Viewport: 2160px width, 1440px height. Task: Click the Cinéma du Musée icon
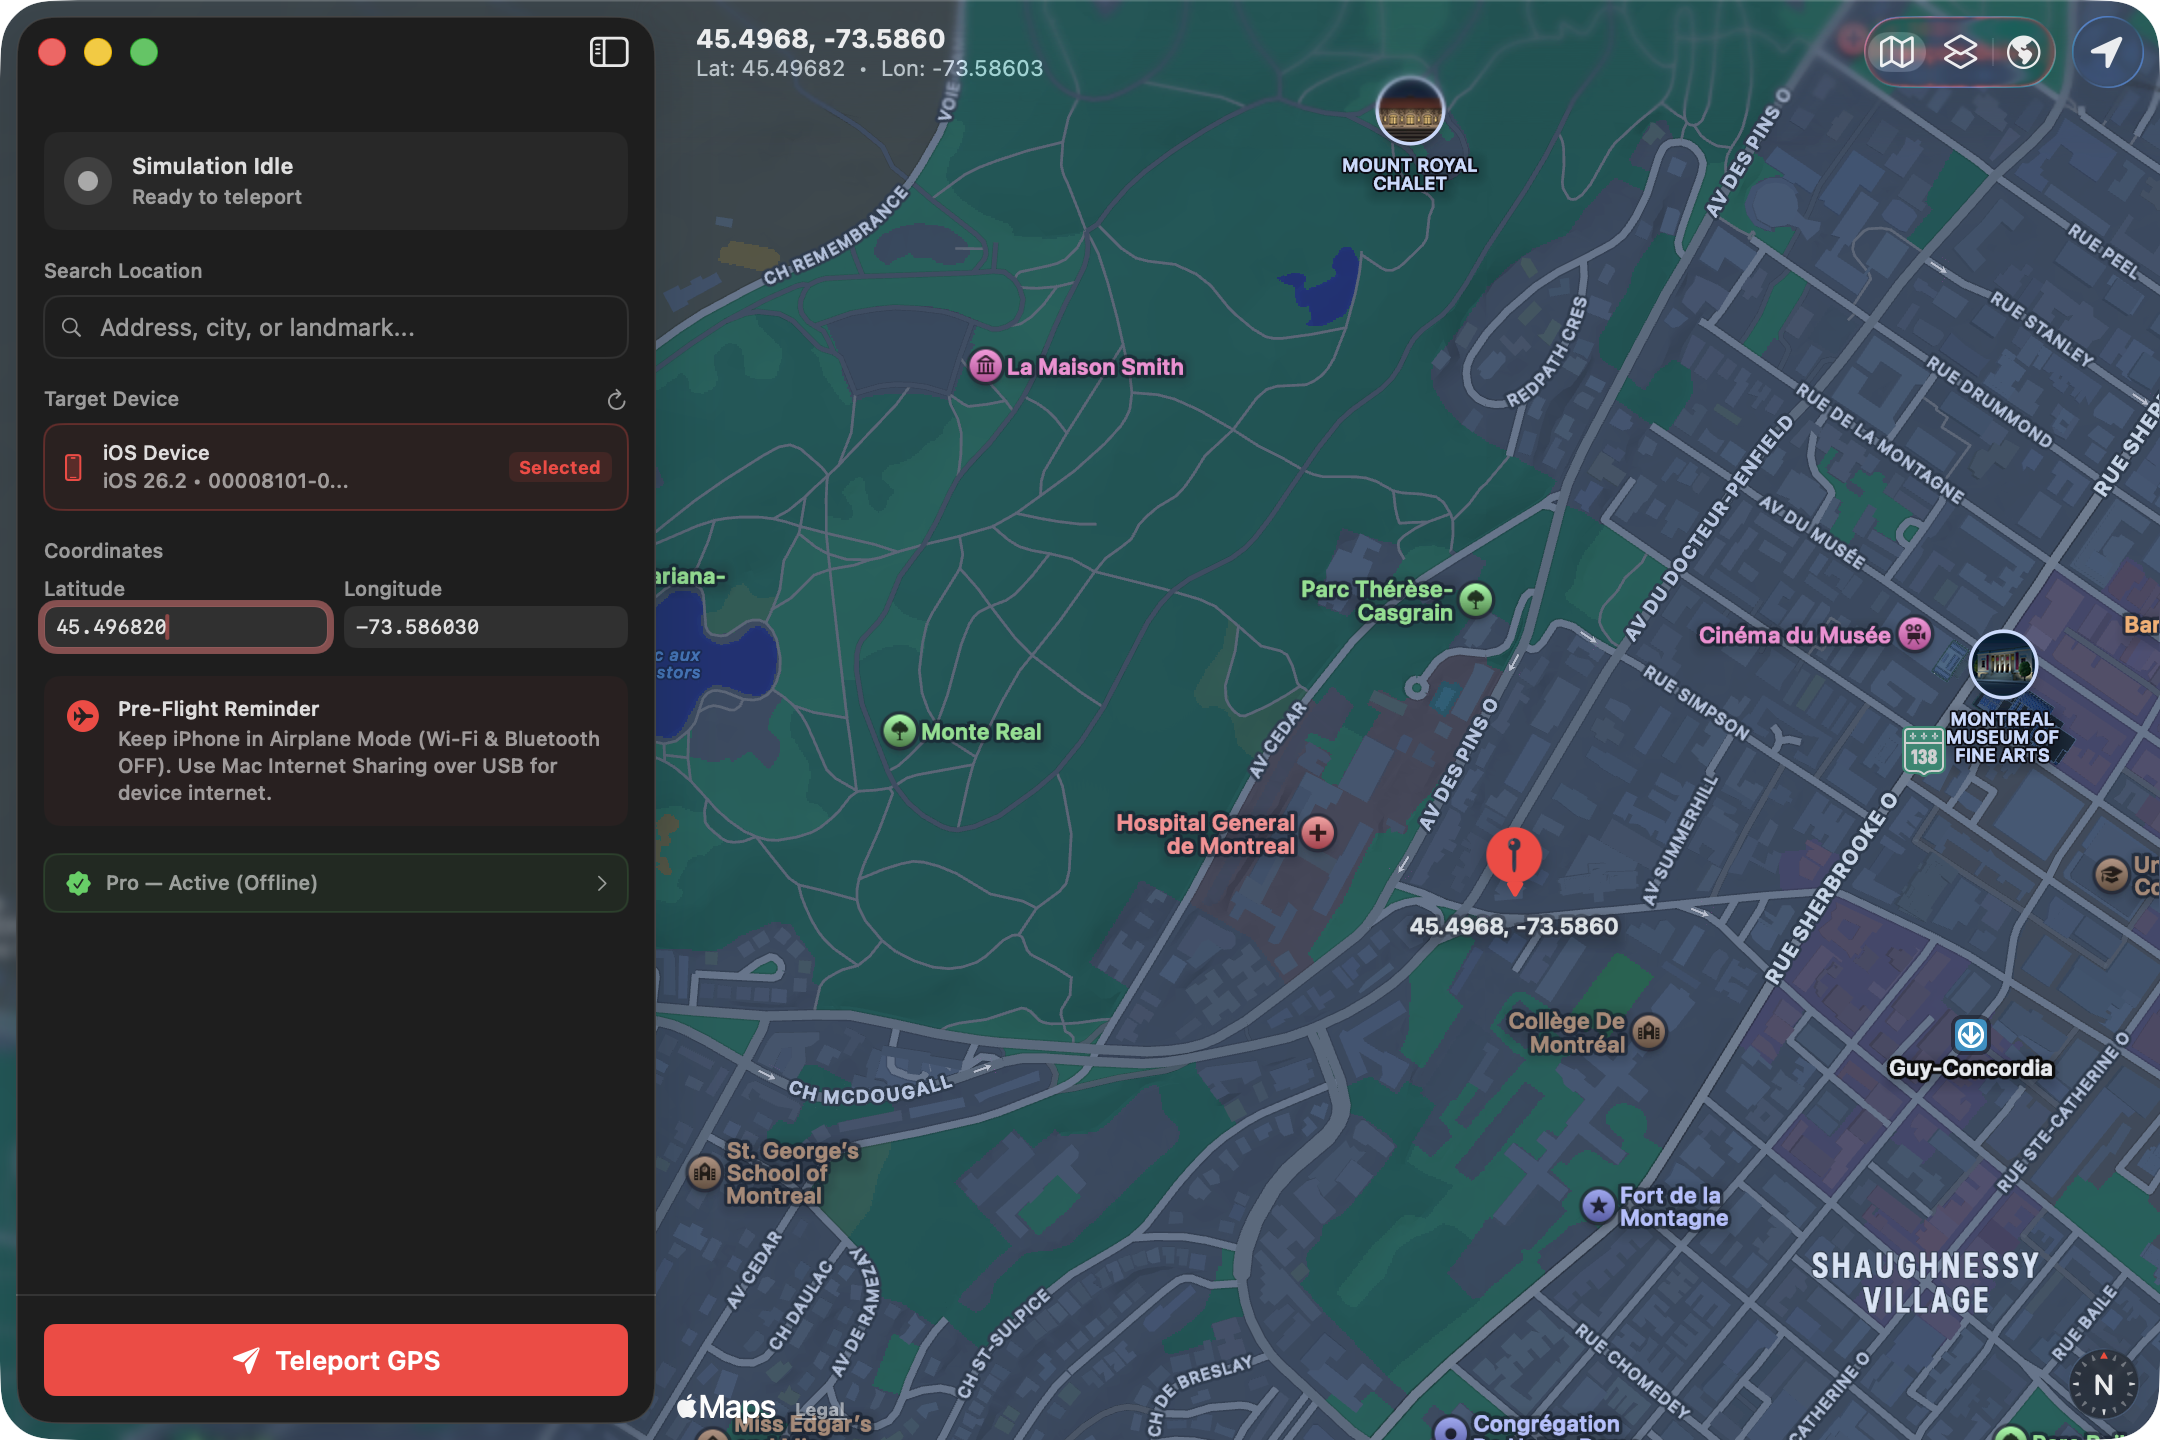1914,634
